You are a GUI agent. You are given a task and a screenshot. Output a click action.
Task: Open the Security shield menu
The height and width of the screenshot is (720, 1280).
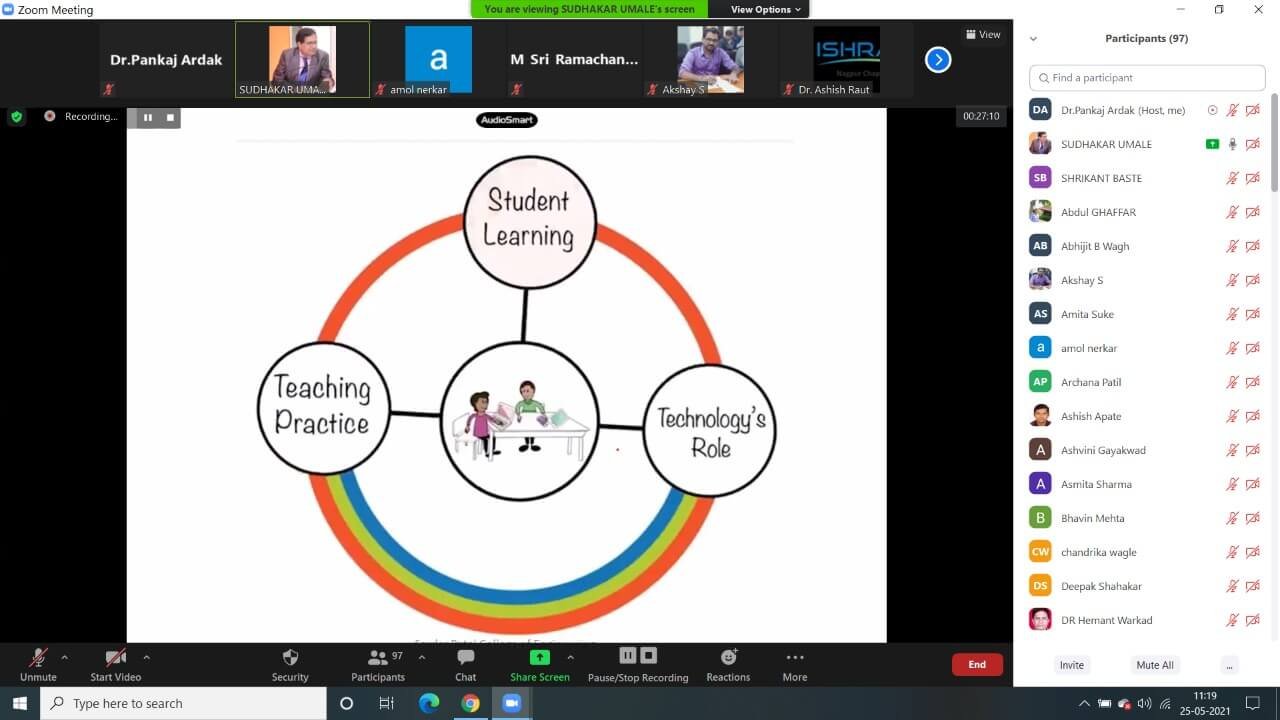pyautogui.click(x=290, y=664)
